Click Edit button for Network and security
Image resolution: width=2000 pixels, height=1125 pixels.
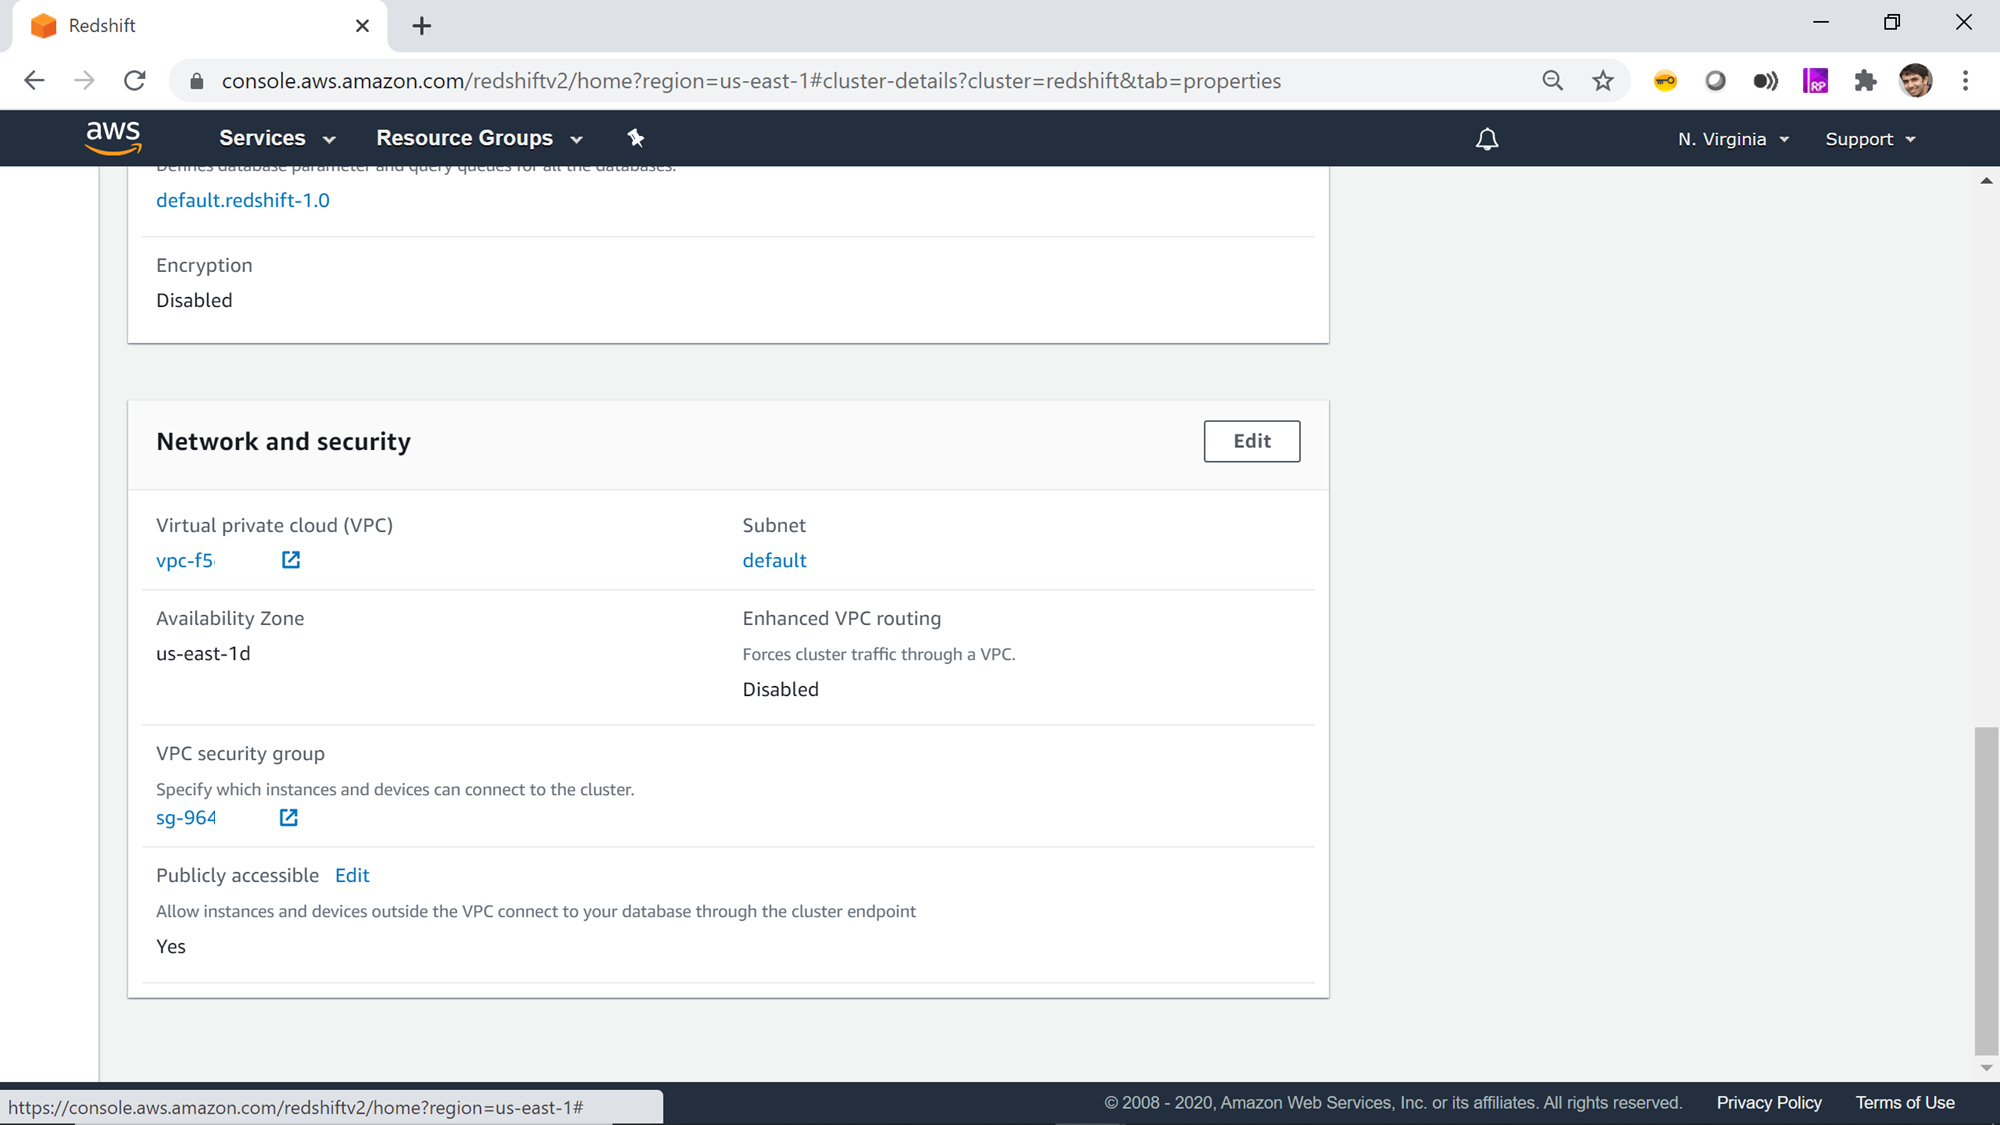(1251, 441)
